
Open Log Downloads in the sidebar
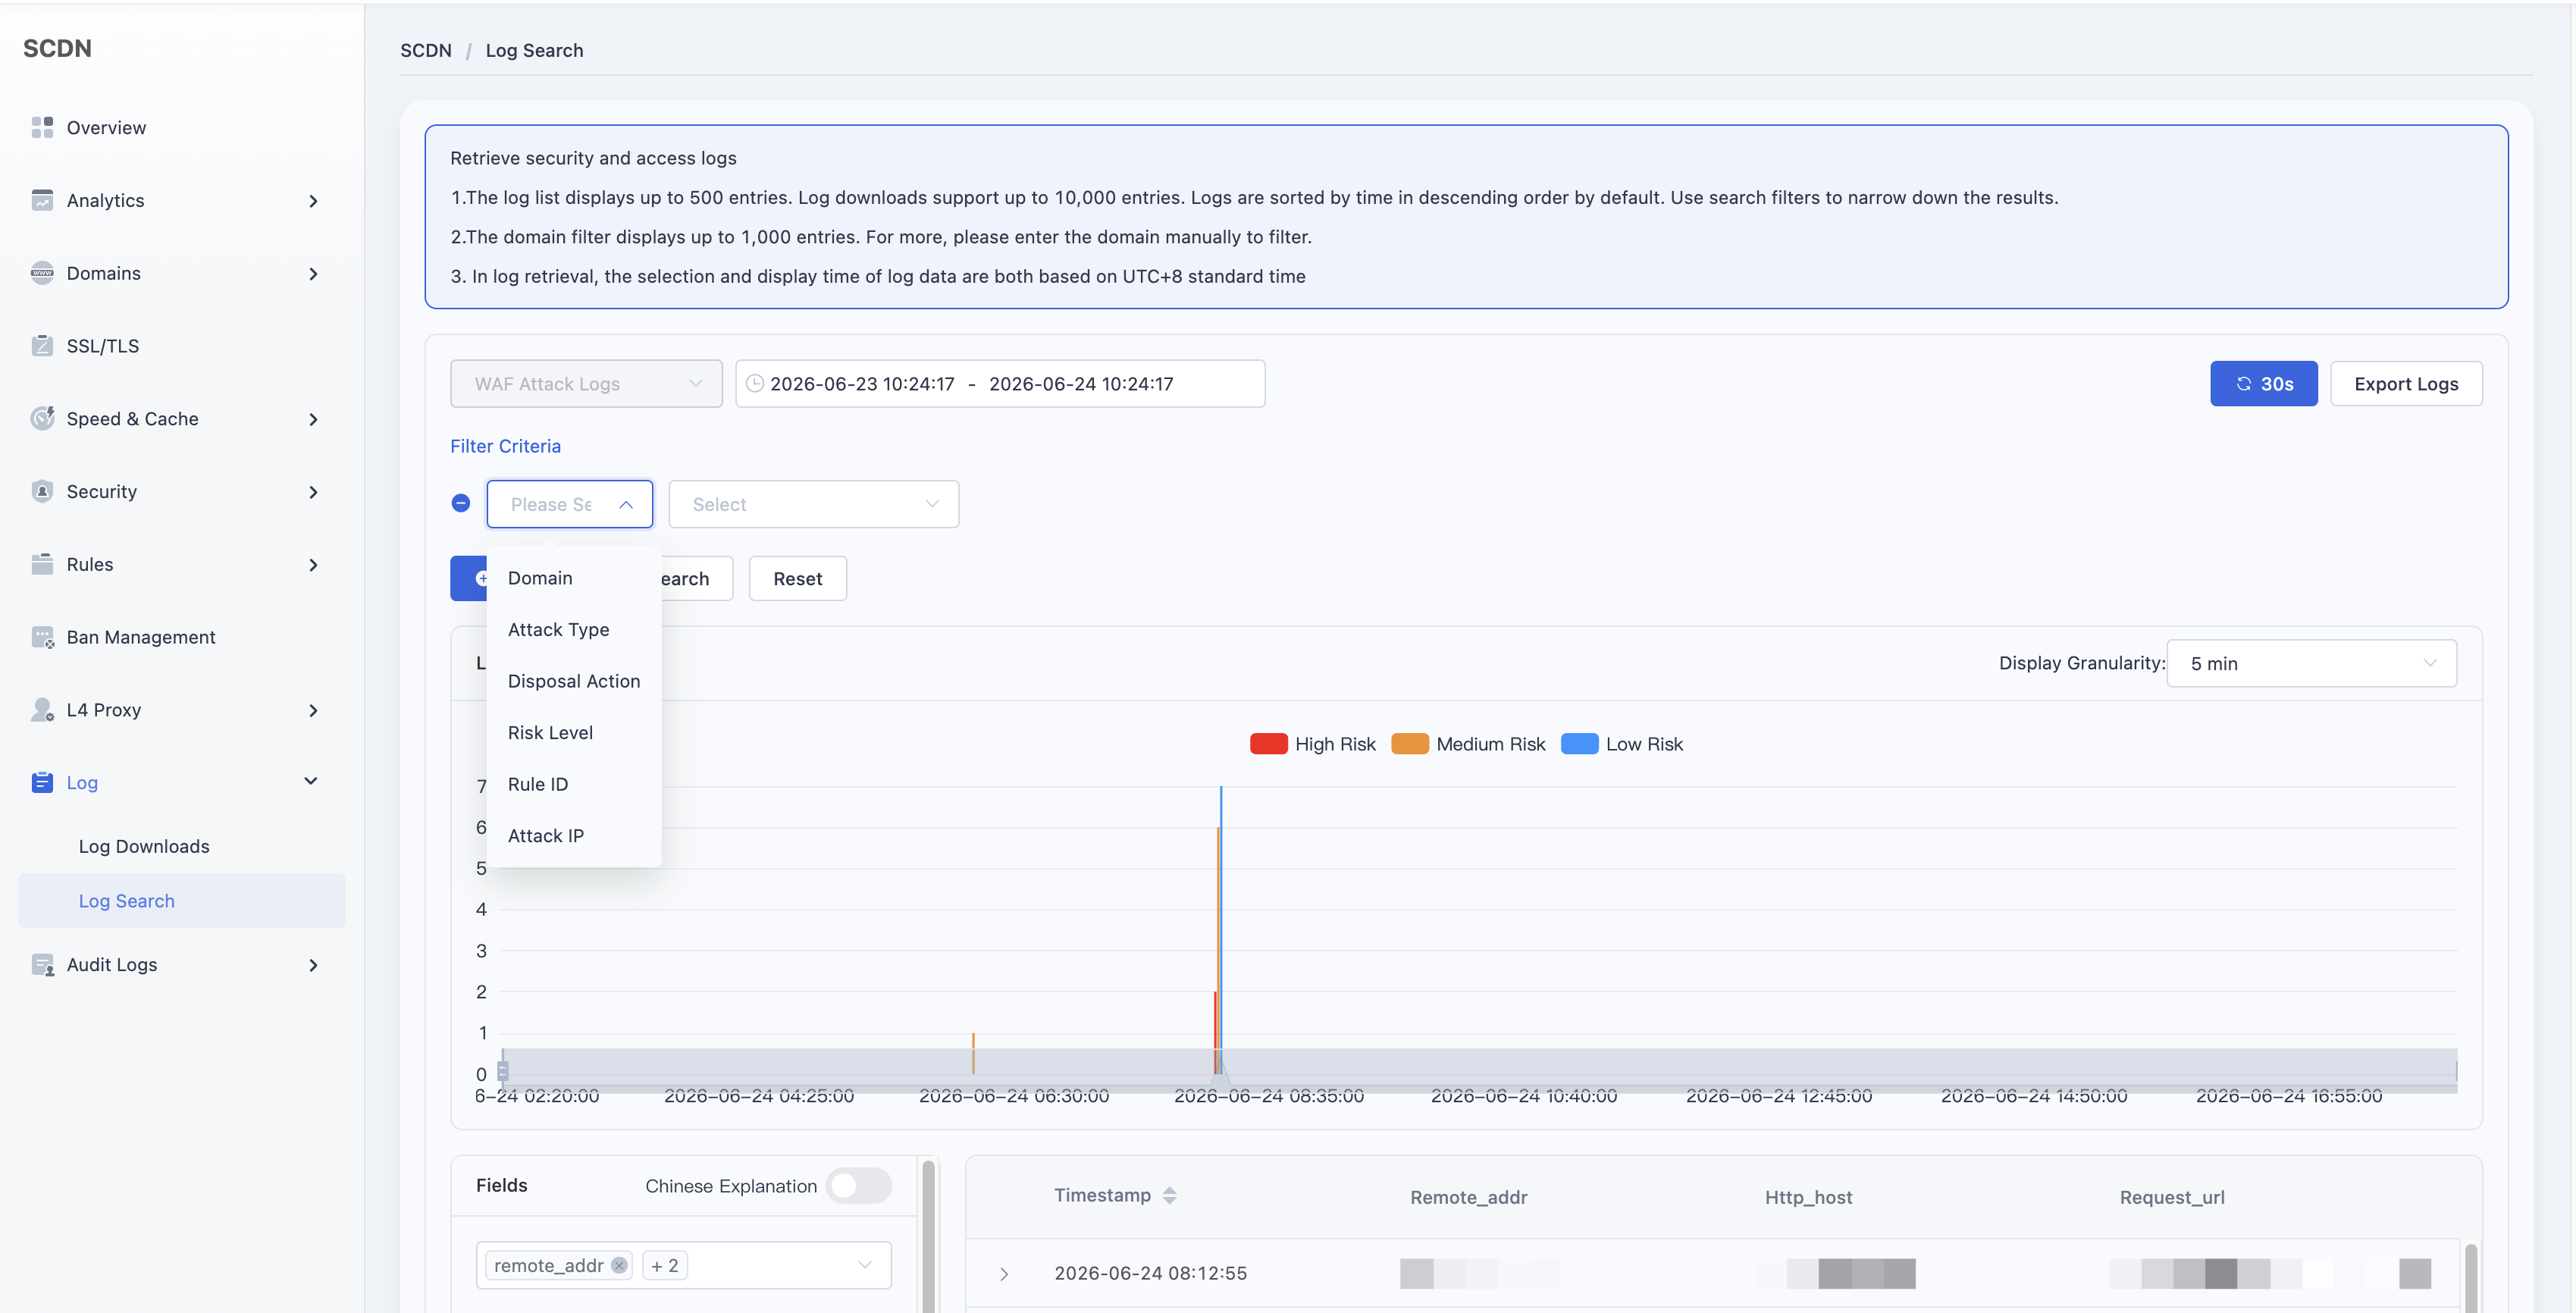click(x=144, y=846)
